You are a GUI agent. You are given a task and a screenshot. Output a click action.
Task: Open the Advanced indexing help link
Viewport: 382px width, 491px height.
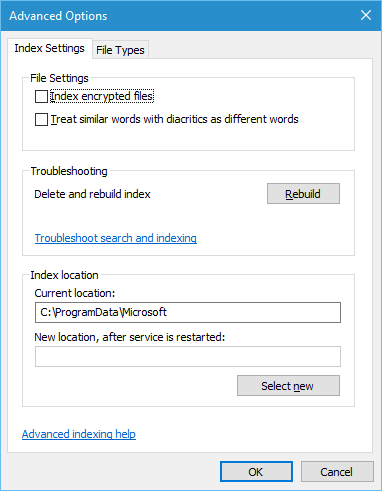[x=79, y=434]
